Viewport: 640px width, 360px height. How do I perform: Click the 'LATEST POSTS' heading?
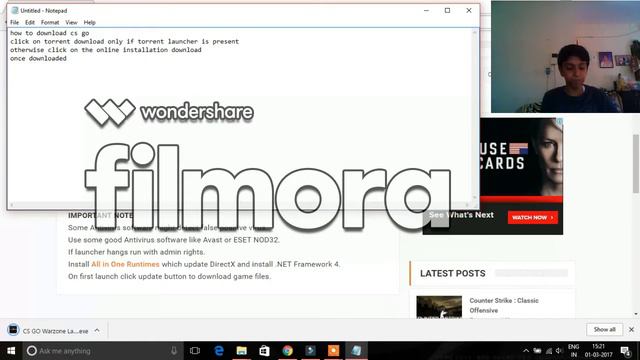tap(453, 273)
